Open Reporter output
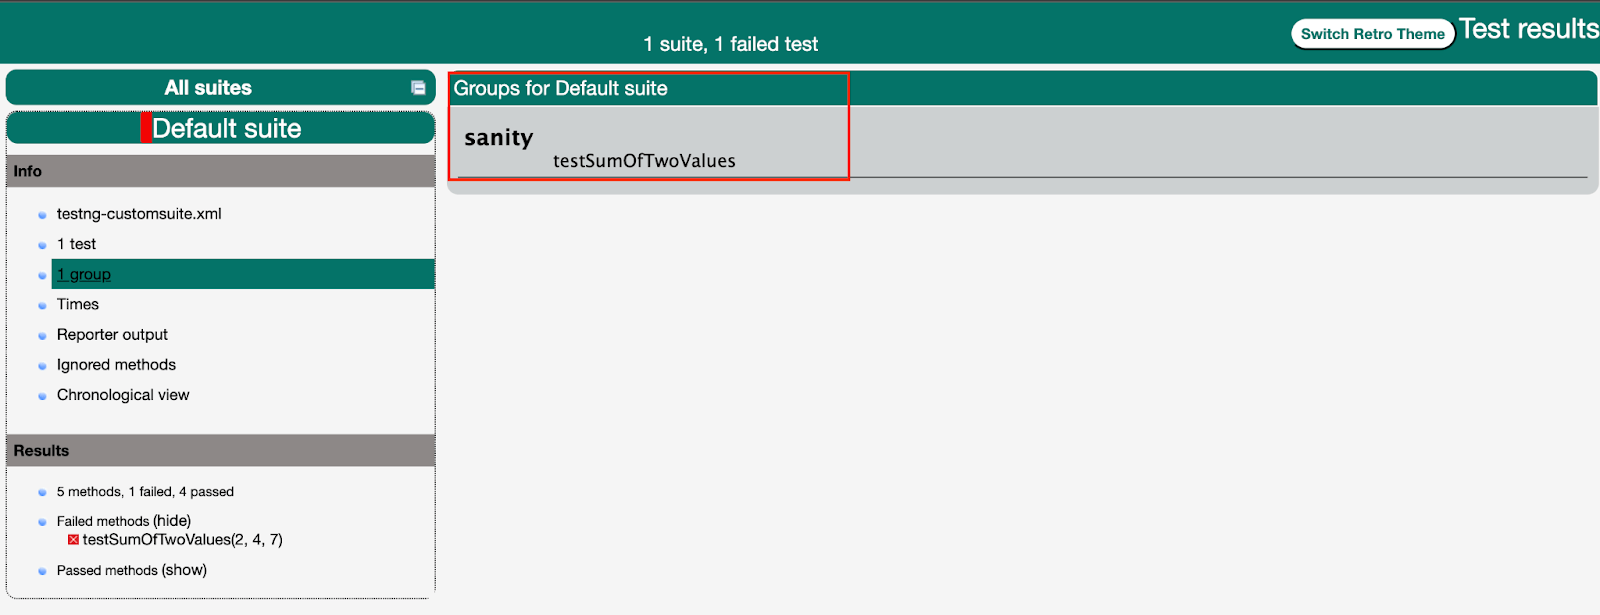1600x615 pixels. click(112, 335)
